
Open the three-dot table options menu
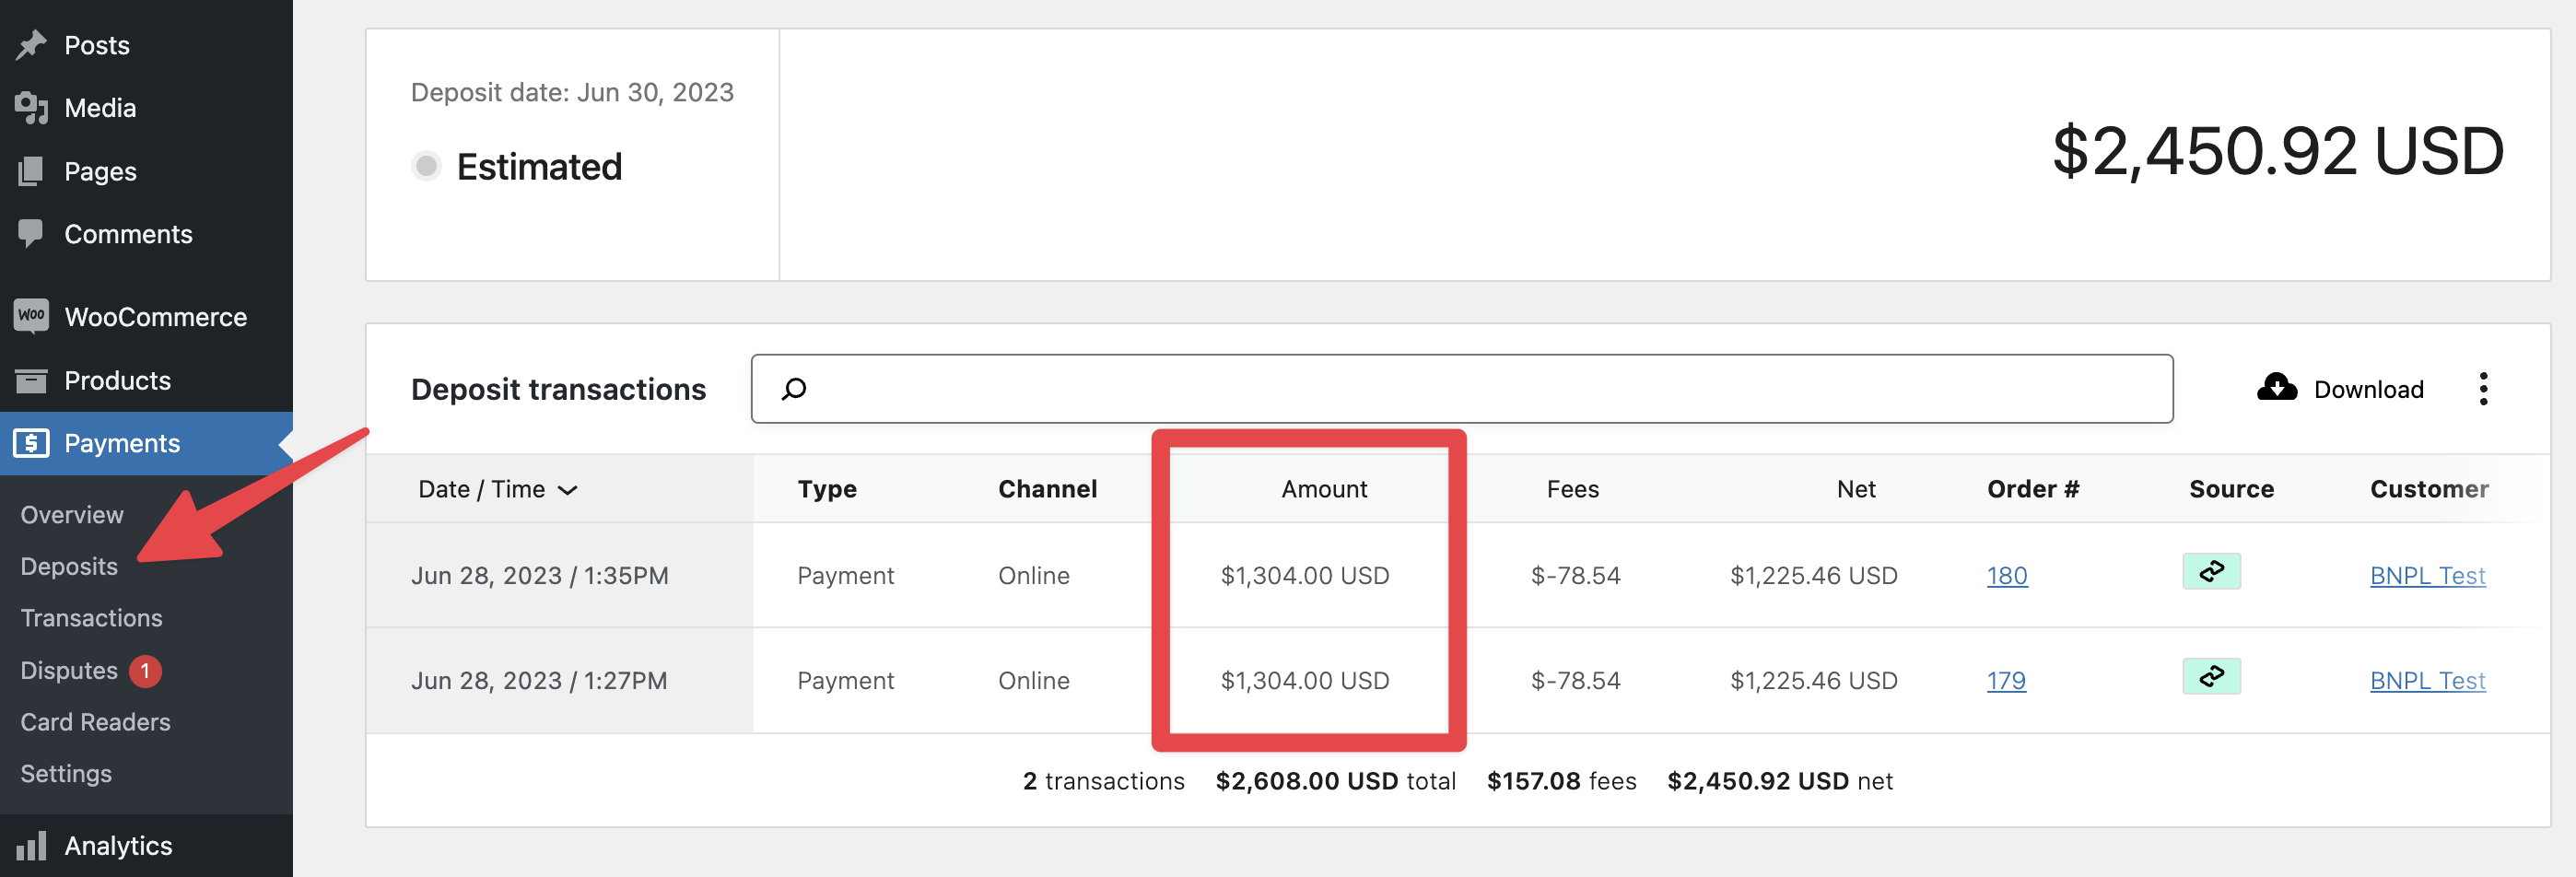pos(2483,389)
